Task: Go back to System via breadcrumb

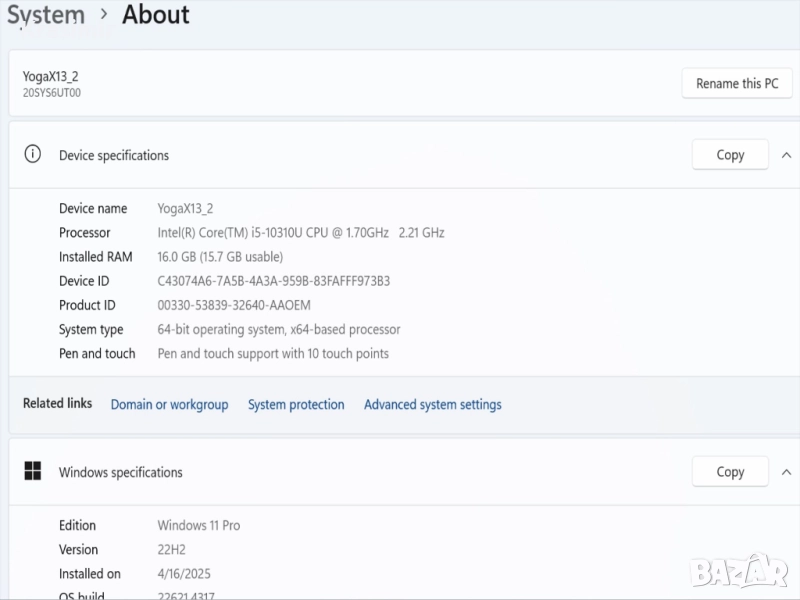Action: tap(46, 15)
